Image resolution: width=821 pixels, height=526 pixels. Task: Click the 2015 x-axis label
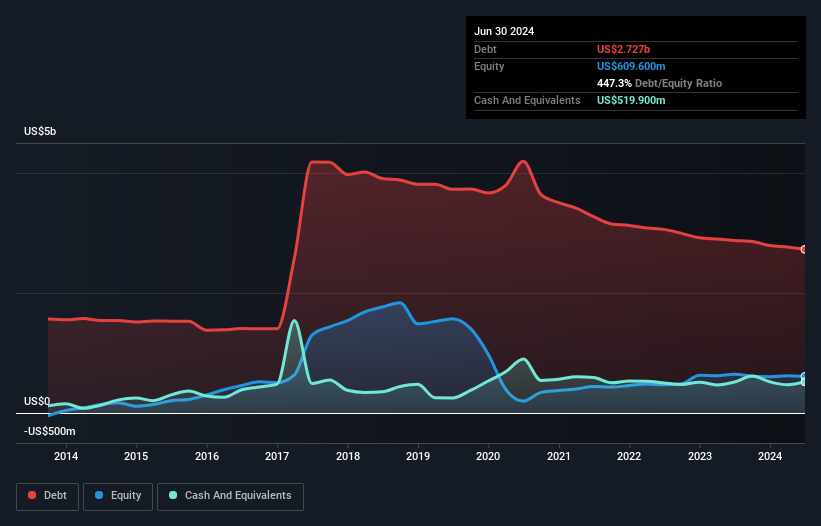coord(136,456)
